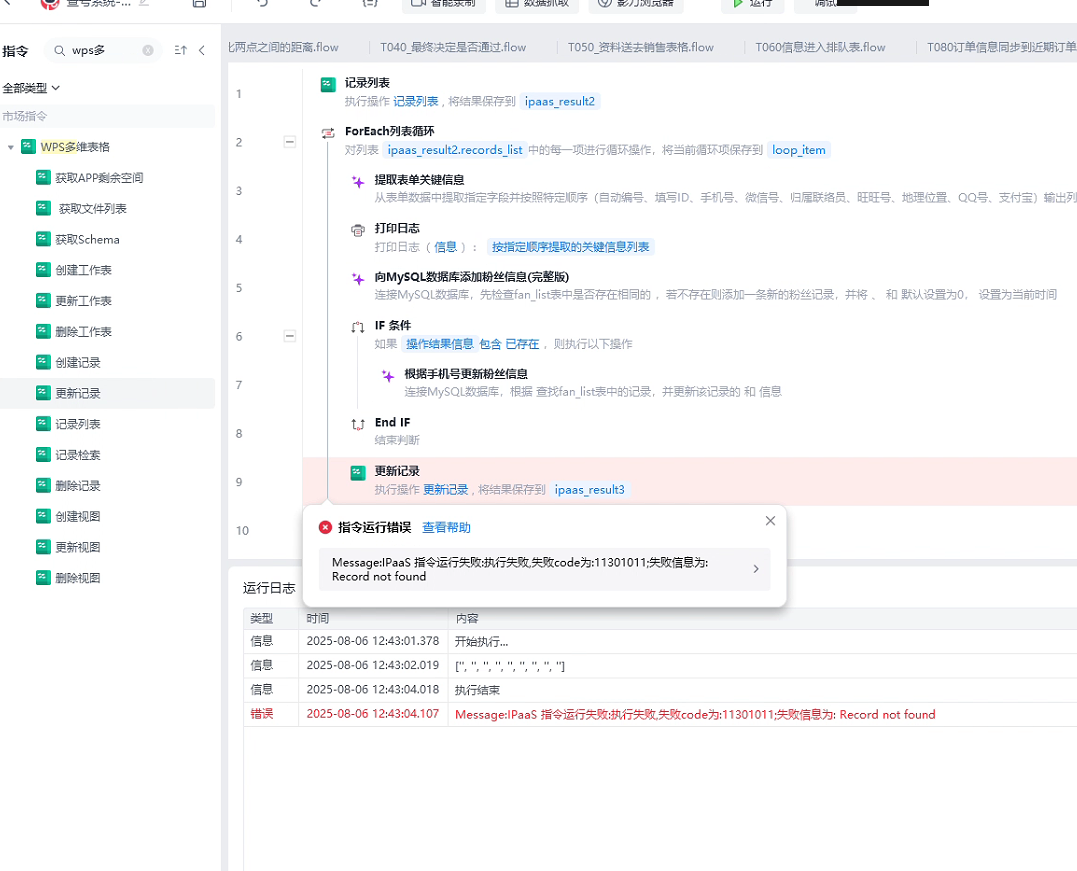The image size is (1077, 871).
Task: Click the 按指定顺序提取的关键信息列表 variable chip
Action: coord(570,247)
